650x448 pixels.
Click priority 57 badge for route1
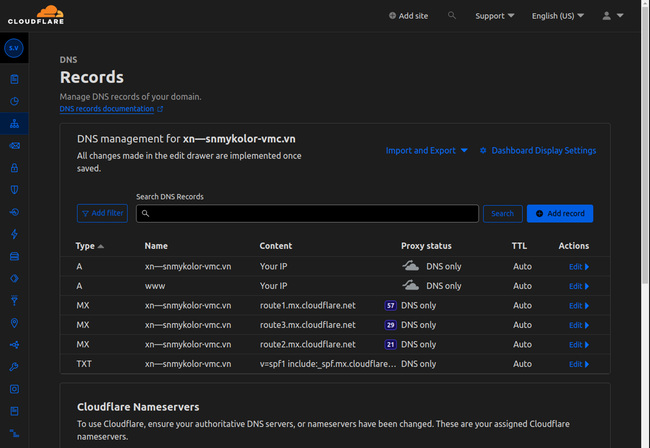(x=390, y=305)
